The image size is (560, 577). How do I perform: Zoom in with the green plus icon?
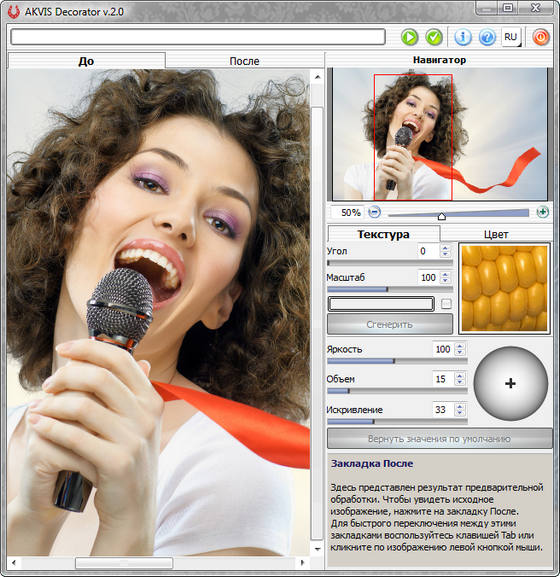542,212
